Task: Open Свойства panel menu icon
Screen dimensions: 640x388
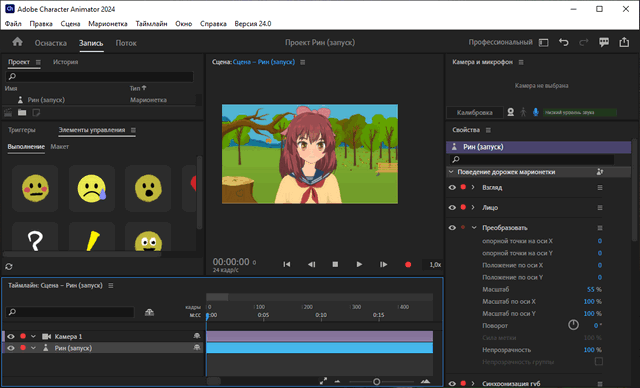Action: point(488,130)
